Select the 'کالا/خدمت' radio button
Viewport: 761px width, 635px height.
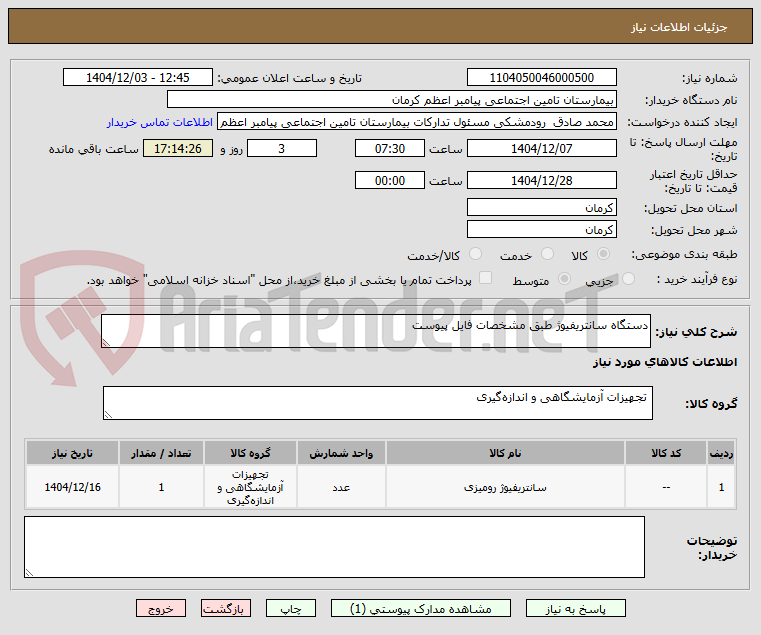coord(476,253)
